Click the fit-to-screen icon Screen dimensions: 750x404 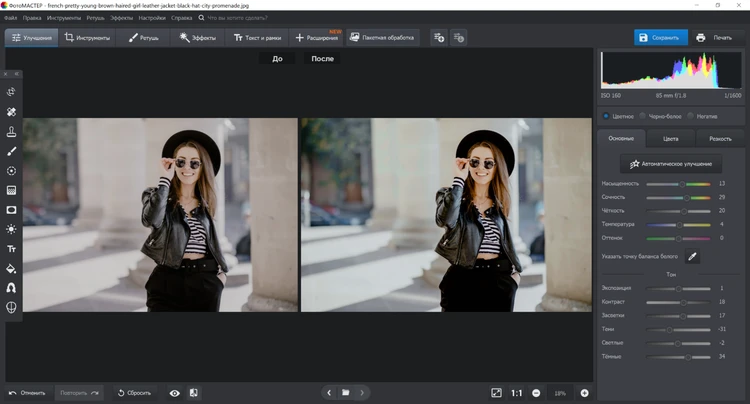(x=496, y=393)
